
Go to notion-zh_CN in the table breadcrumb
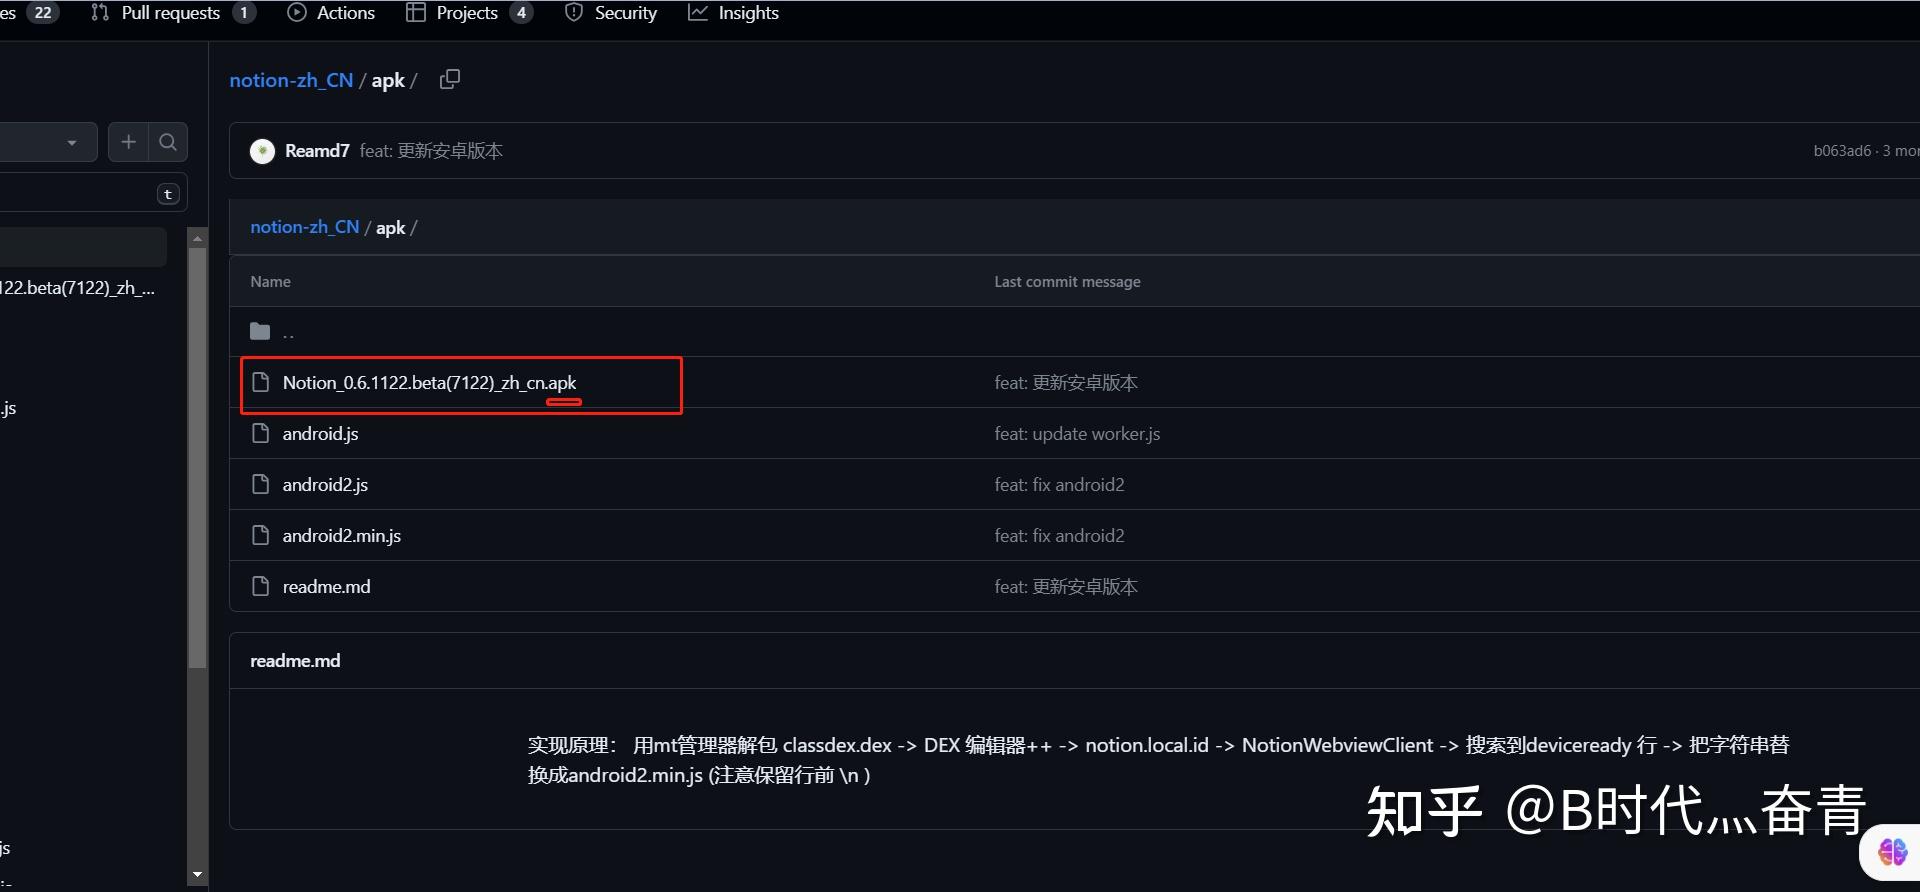pyautogui.click(x=304, y=227)
